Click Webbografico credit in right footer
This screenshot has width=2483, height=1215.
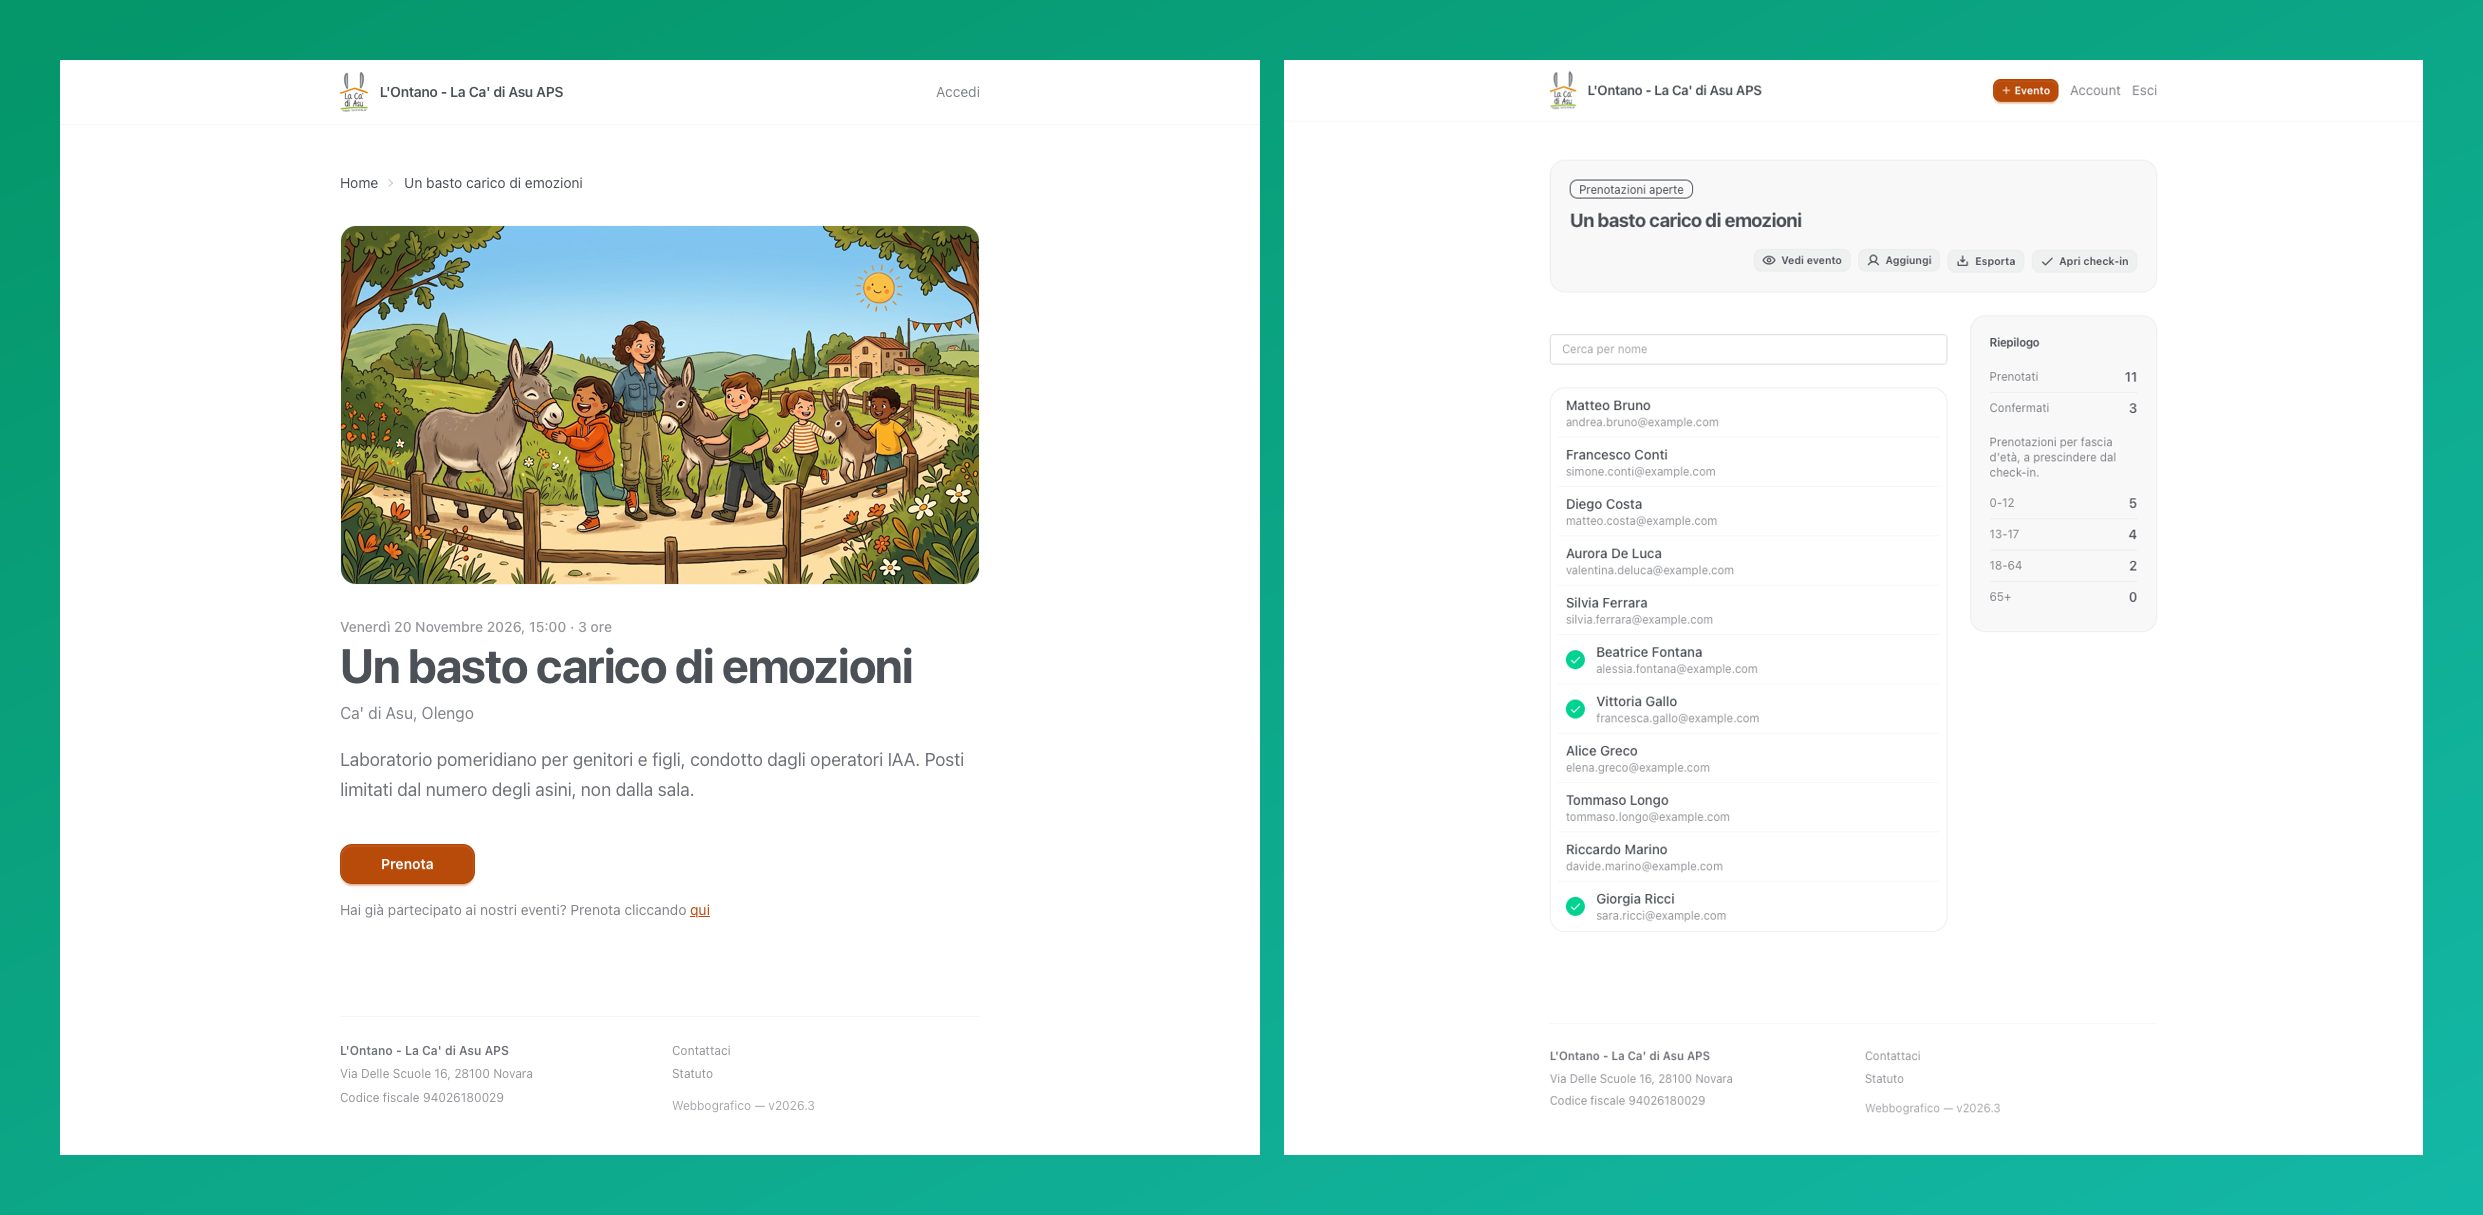pyautogui.click(x=1932, y=1108)
